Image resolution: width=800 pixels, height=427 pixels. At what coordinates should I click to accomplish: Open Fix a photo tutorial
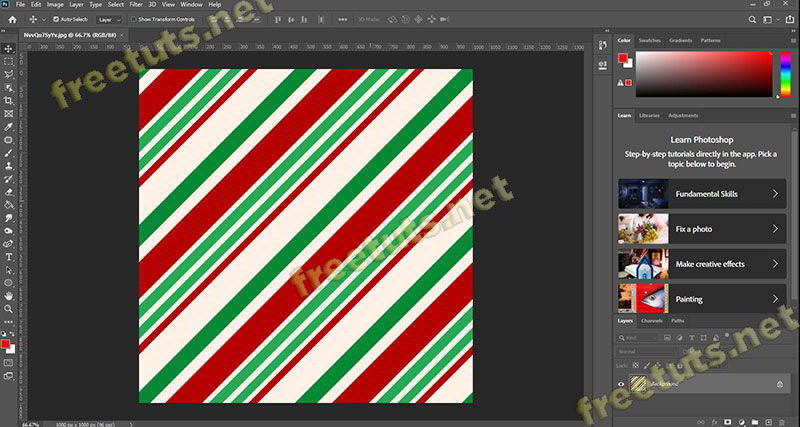click(702, 229)
